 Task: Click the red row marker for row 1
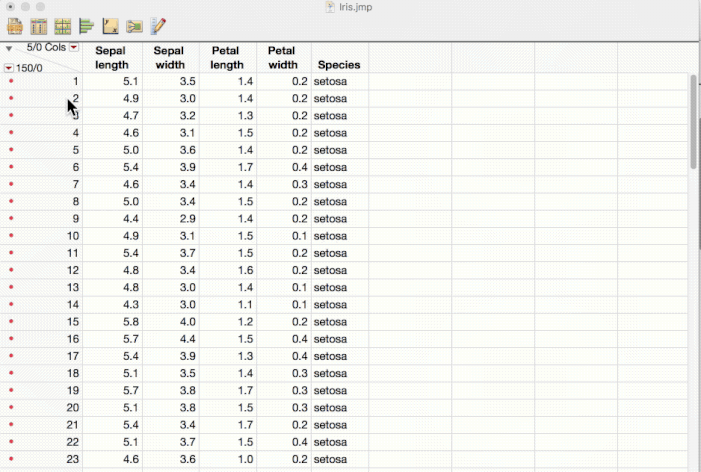pyautogui.click(x=11, y=81)
